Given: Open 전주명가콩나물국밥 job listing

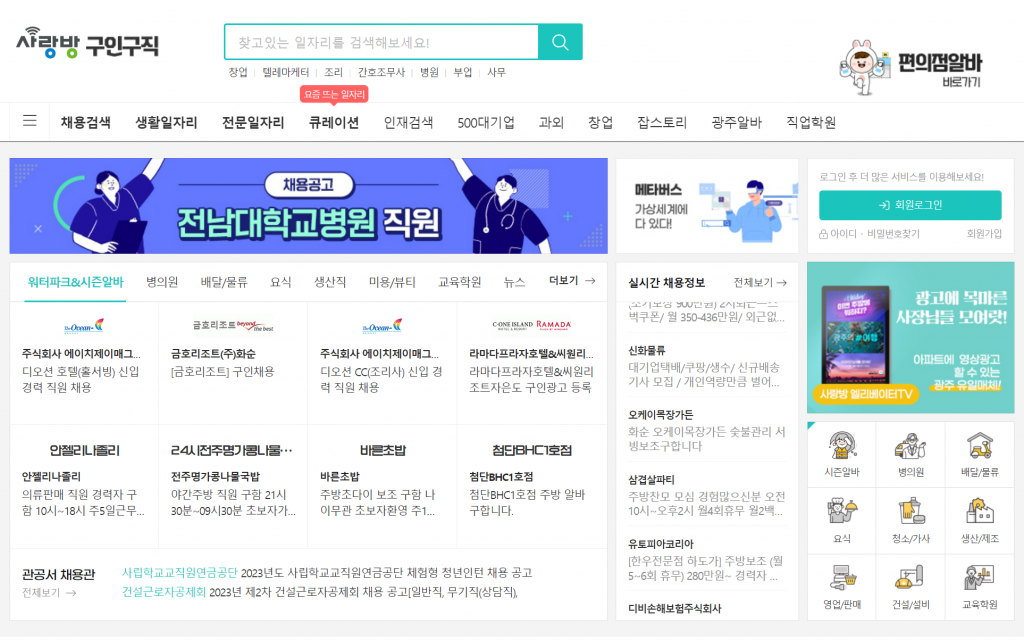Looking at the screenshot, I should pyautogui.click(x=233, y=485).
